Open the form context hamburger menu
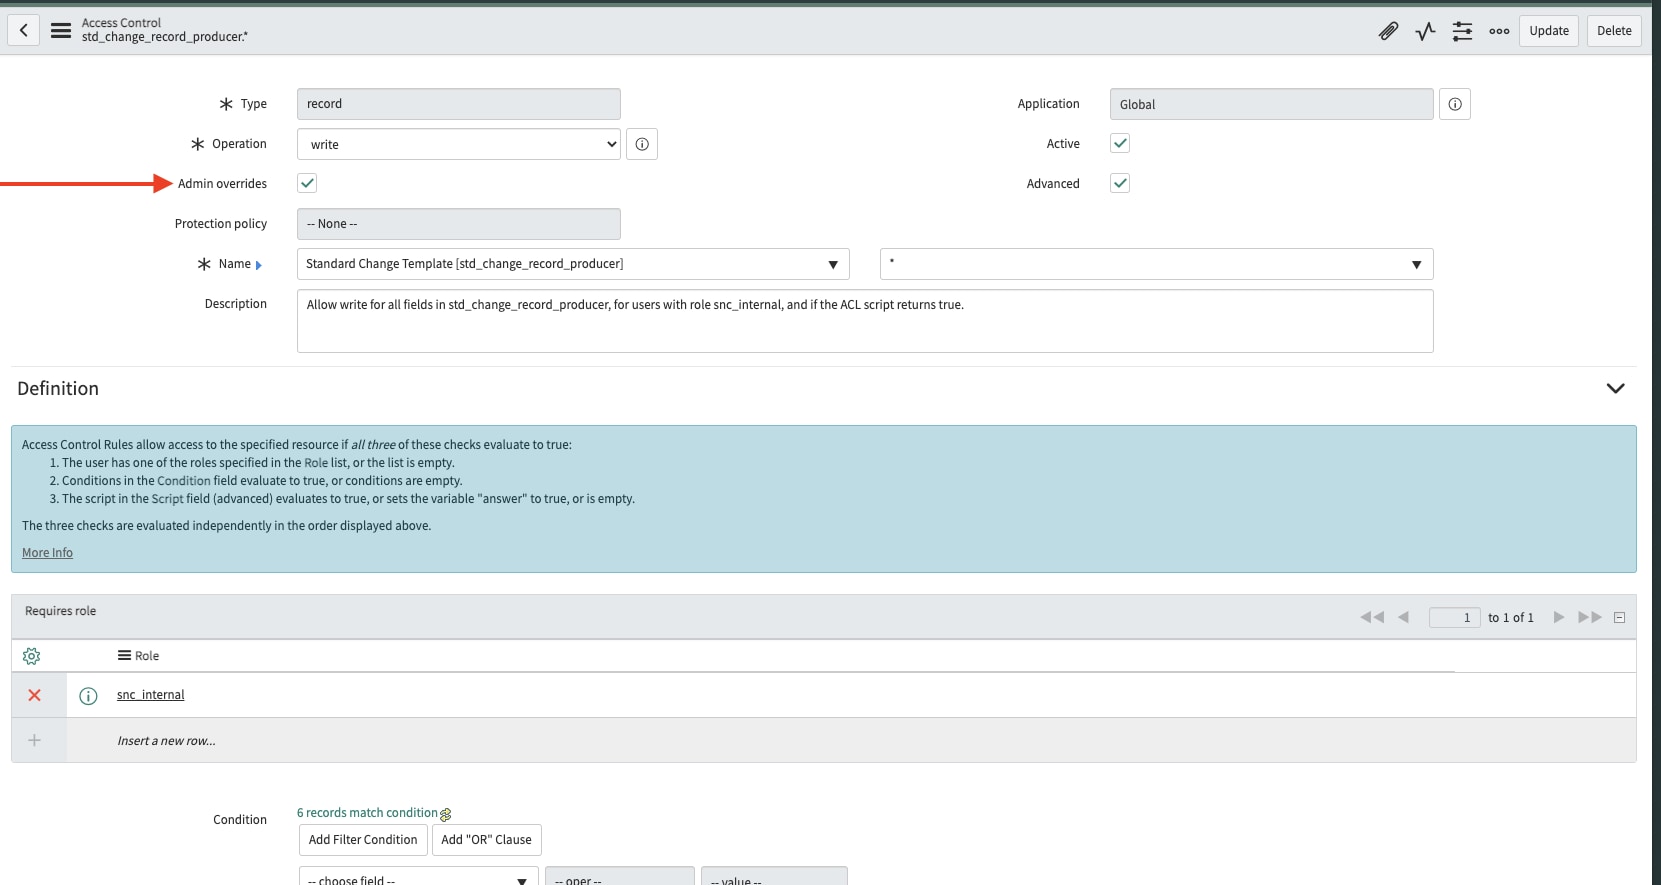 coord(61,30)
